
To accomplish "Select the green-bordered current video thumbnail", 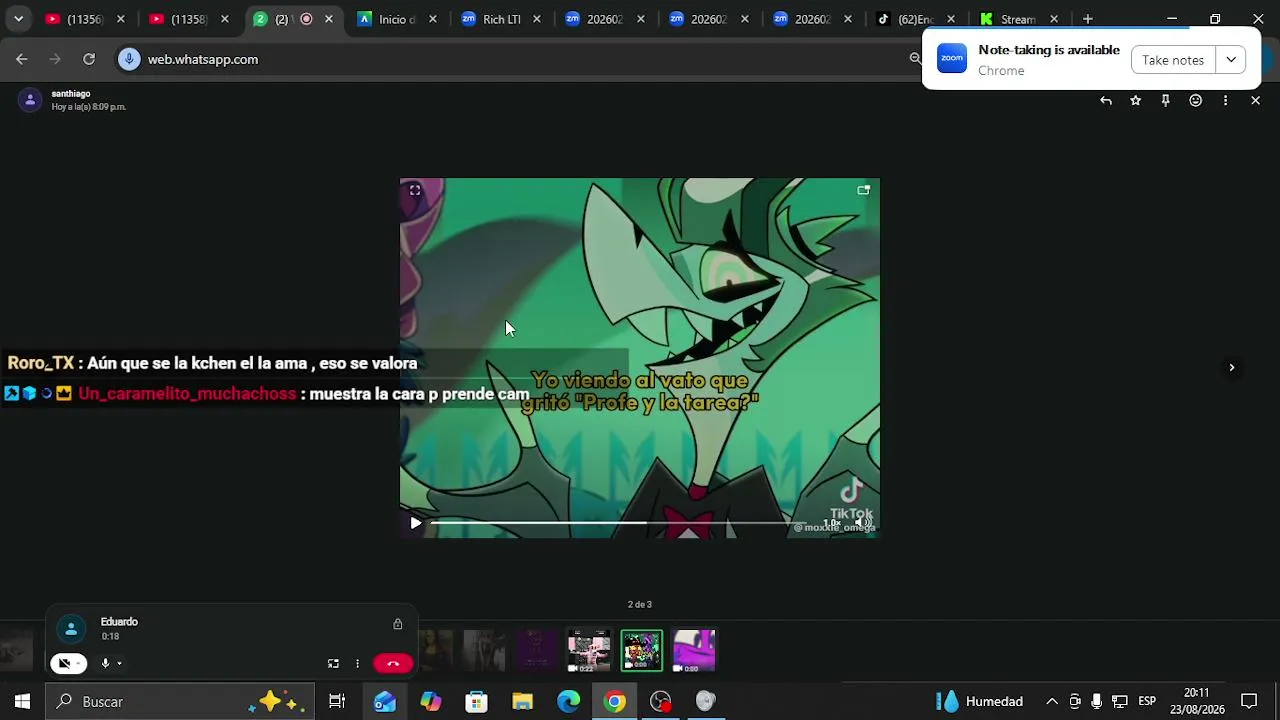I will coord(641,651).
